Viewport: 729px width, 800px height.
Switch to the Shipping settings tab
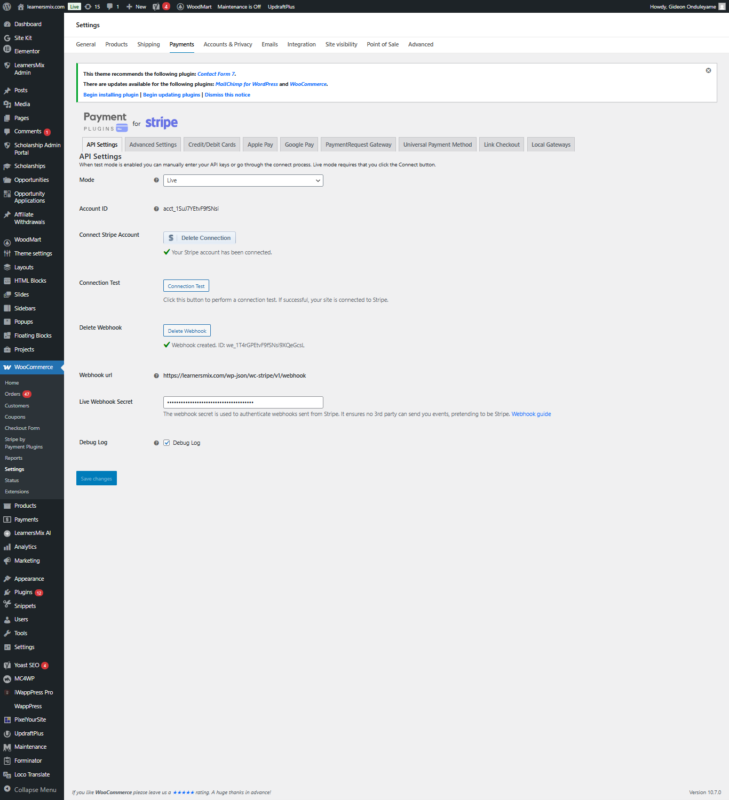coord(148,44)
